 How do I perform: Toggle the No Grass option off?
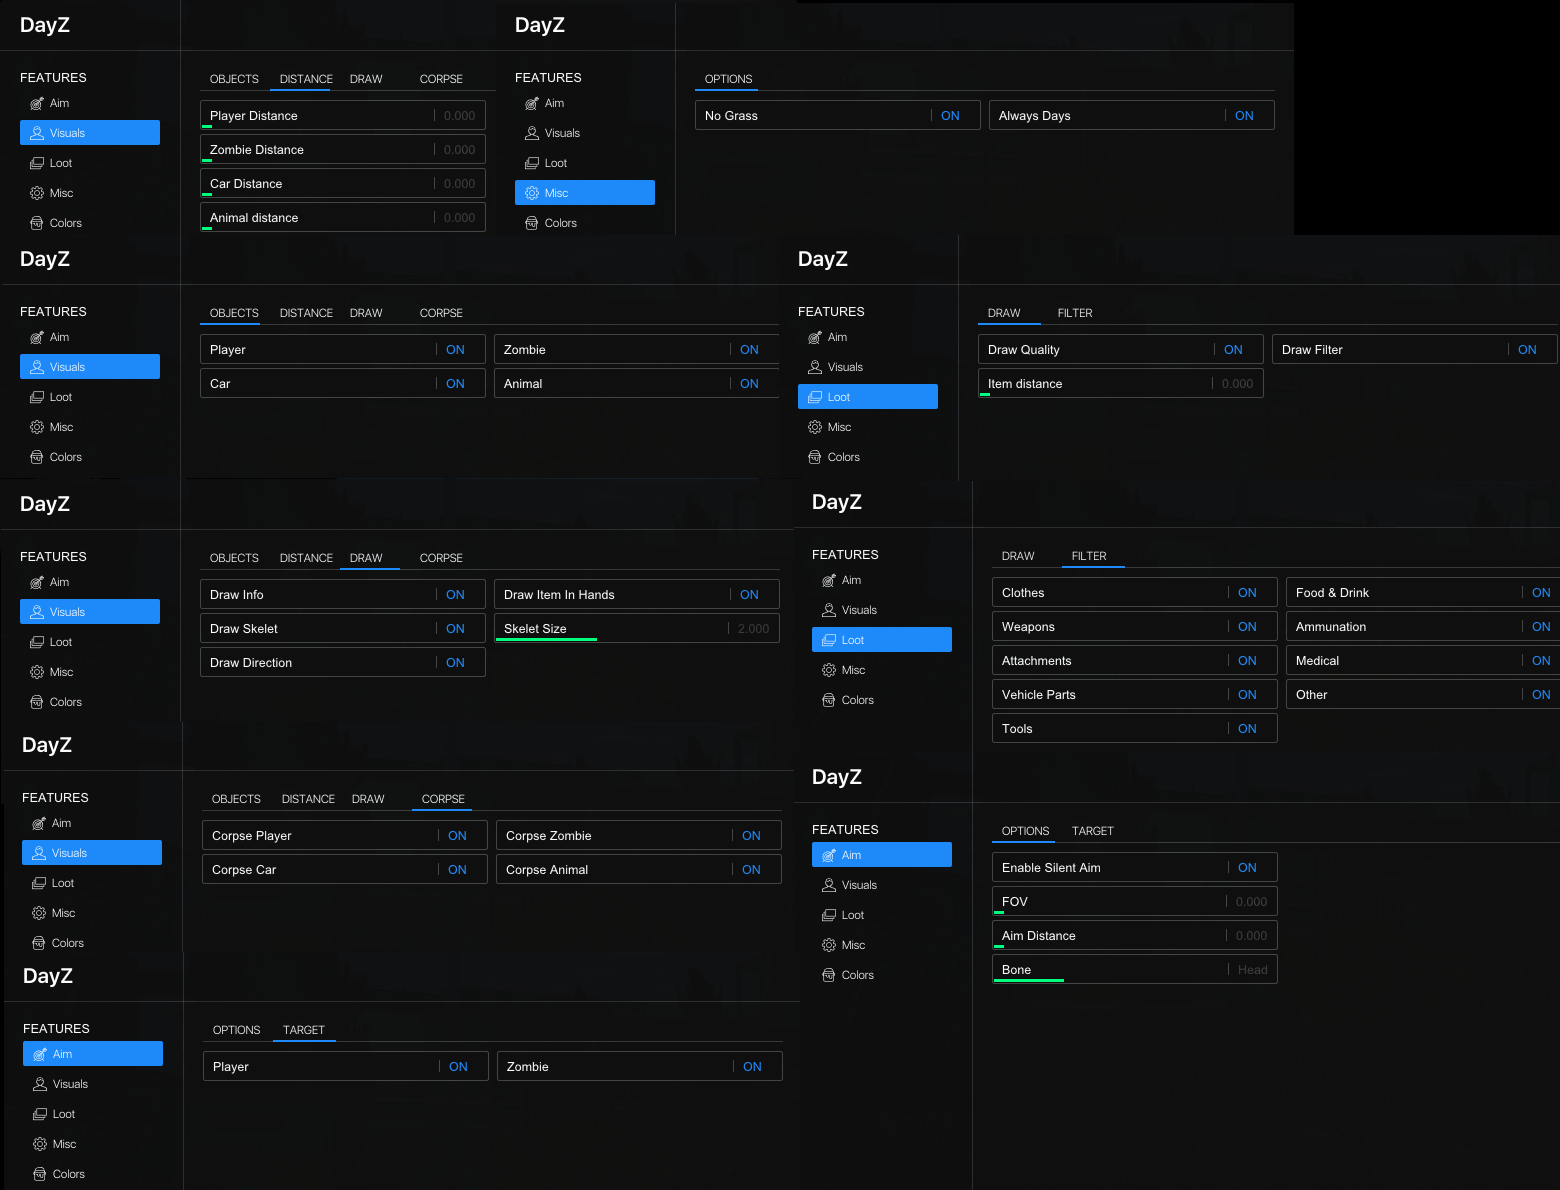950,116
